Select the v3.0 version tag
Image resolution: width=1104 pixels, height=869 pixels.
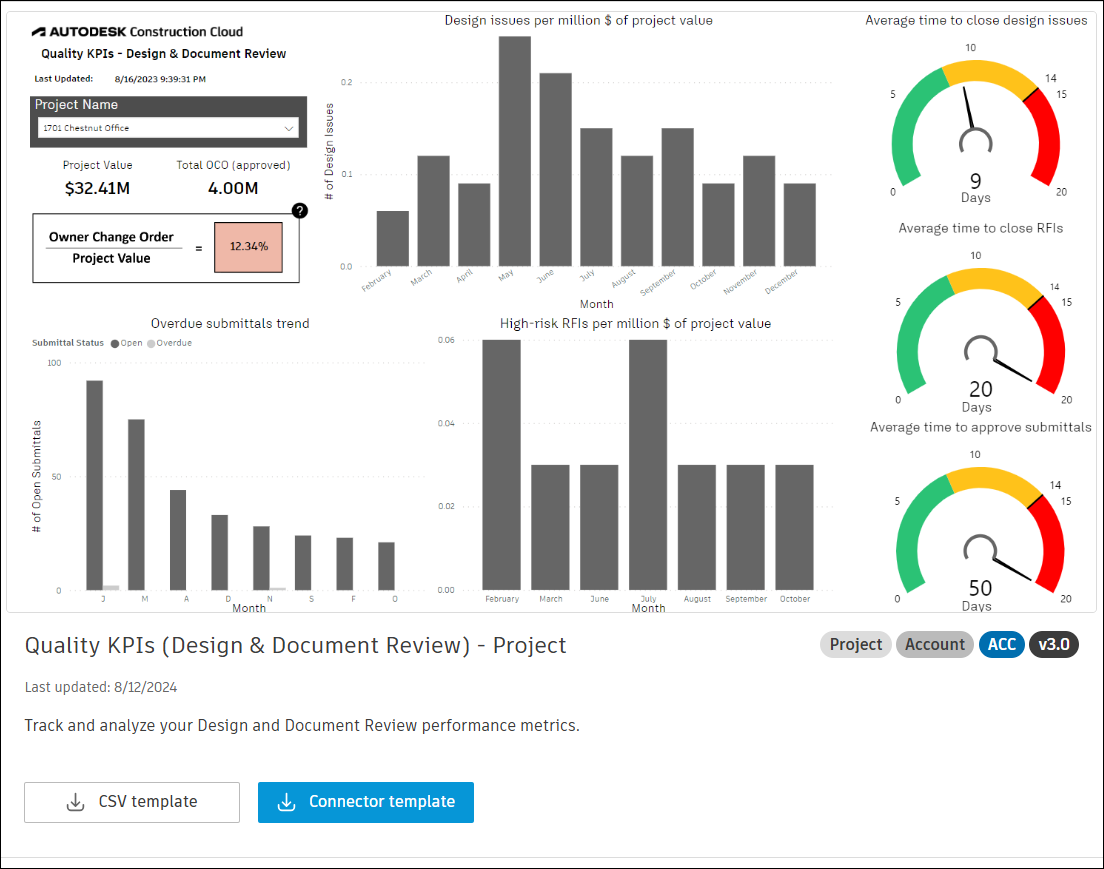(x=1053, y=644)
